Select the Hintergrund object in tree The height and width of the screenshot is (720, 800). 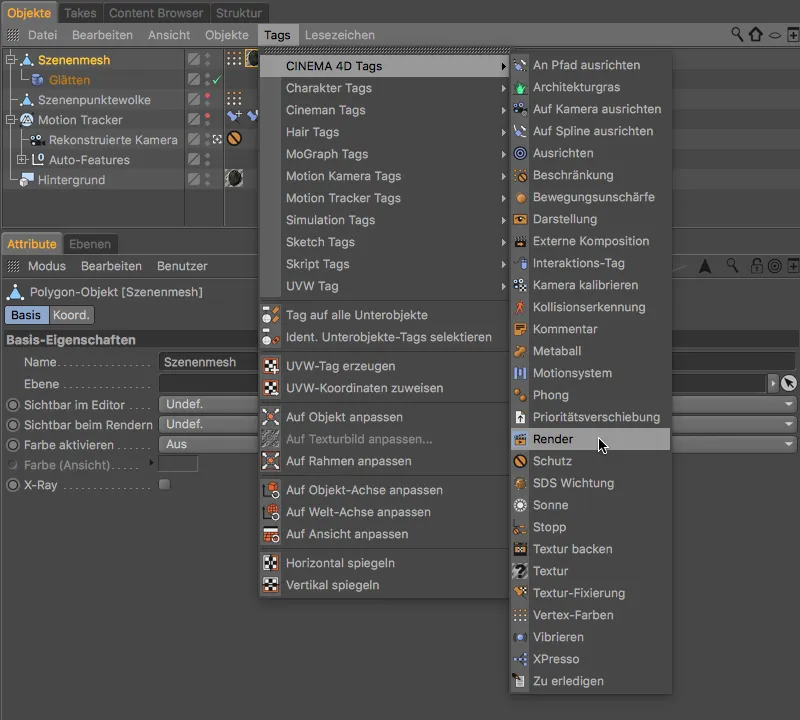(71, 180)
